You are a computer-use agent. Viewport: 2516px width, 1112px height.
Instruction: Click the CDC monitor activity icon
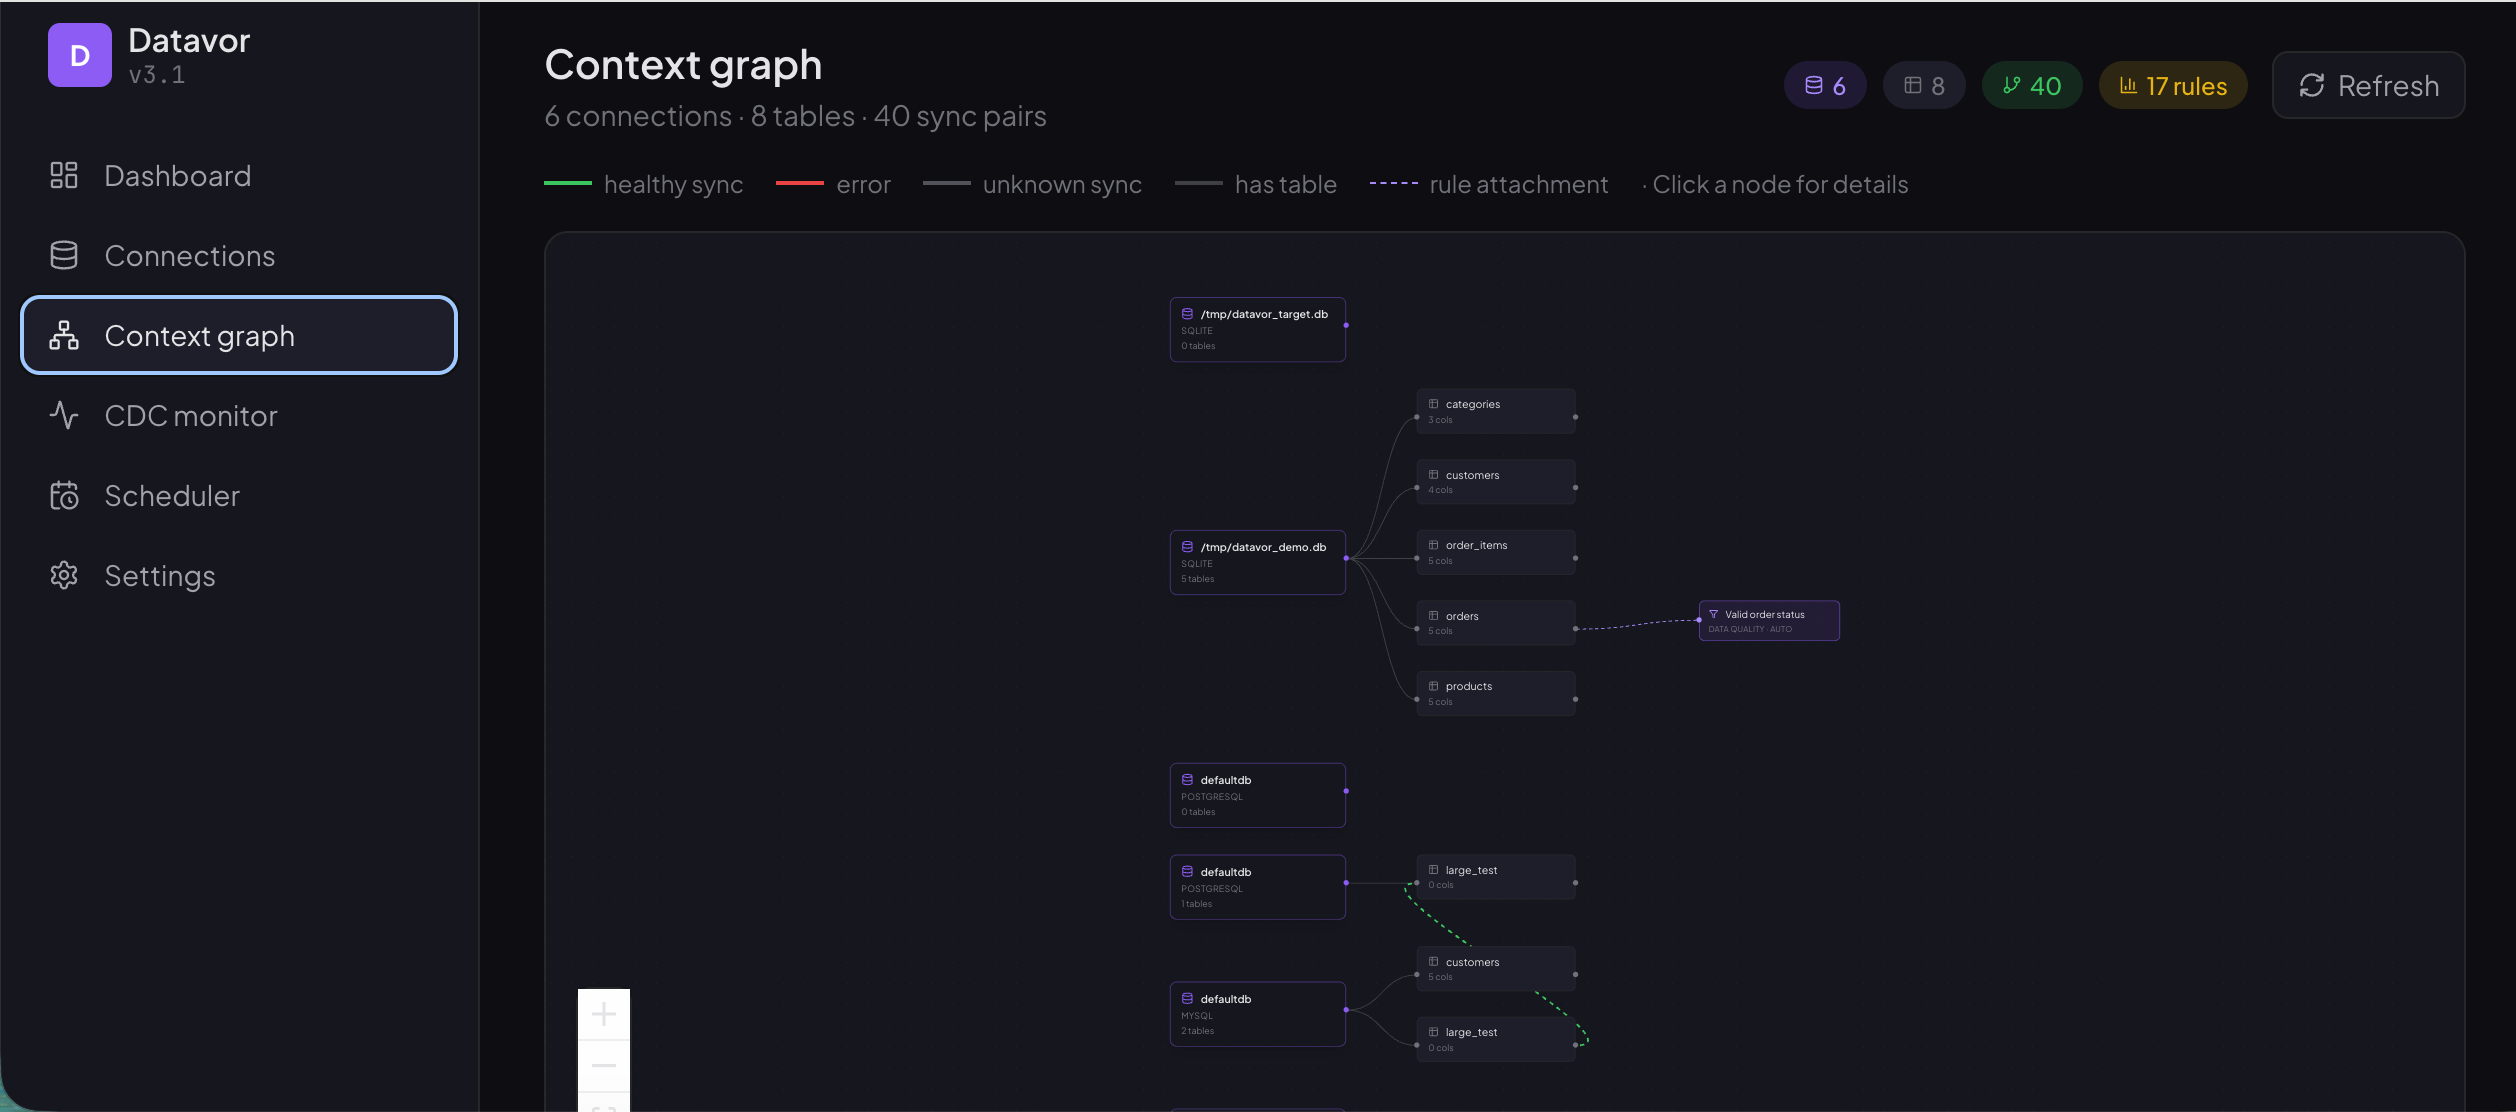coord(64,416)
